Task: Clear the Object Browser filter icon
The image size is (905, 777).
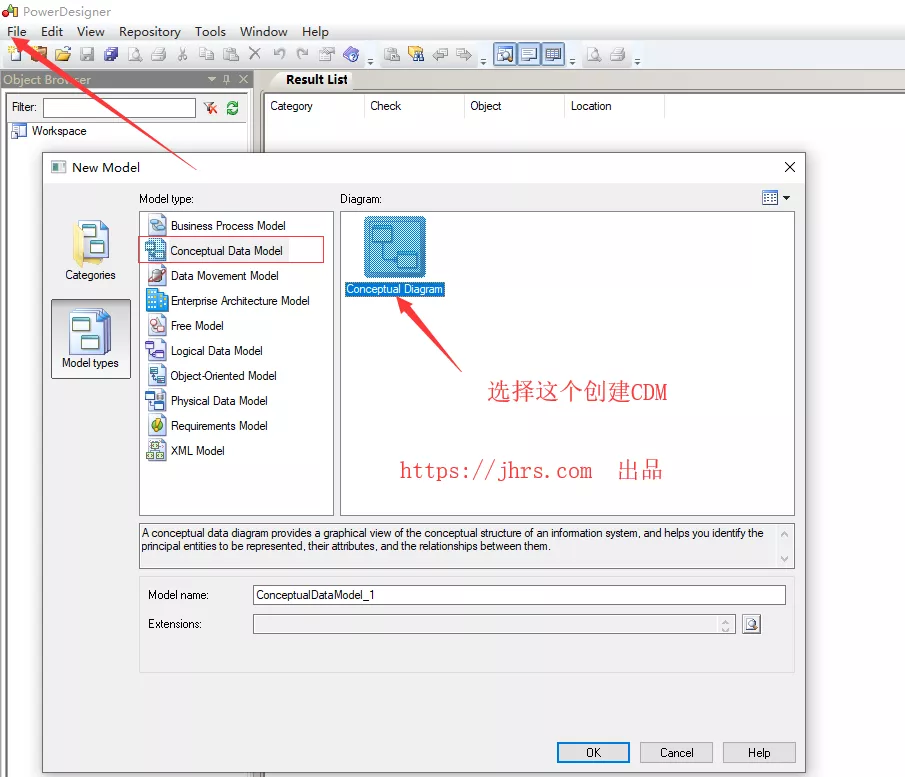Action: 211,108
